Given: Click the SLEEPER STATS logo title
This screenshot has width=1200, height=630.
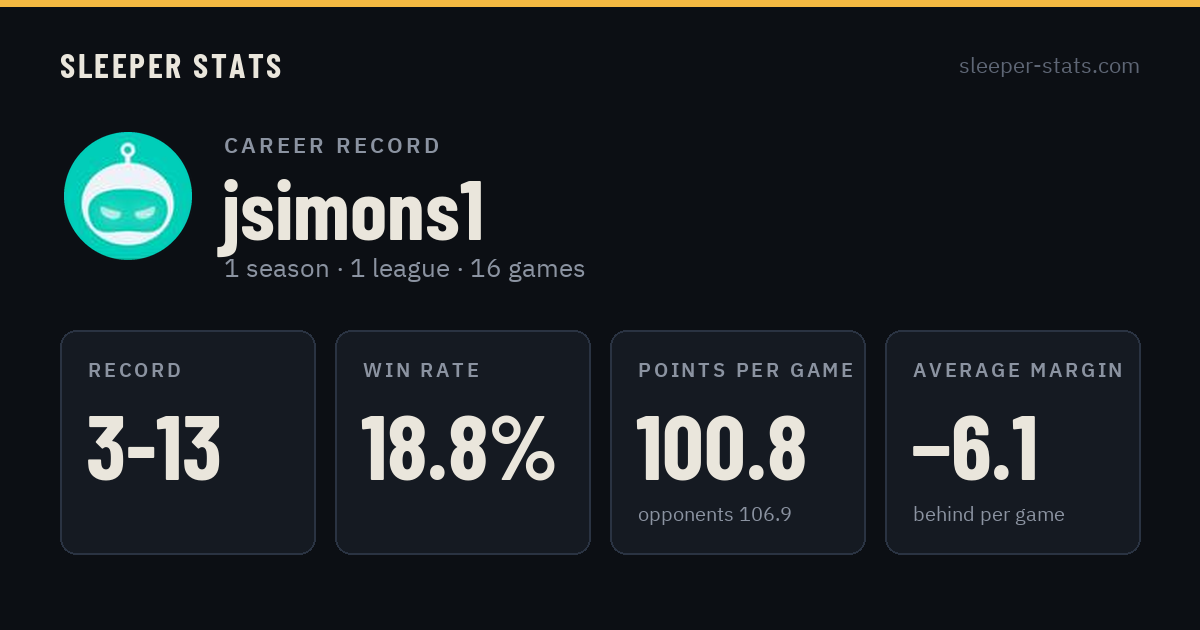Looking at the screenshot, I should [171, 67].
